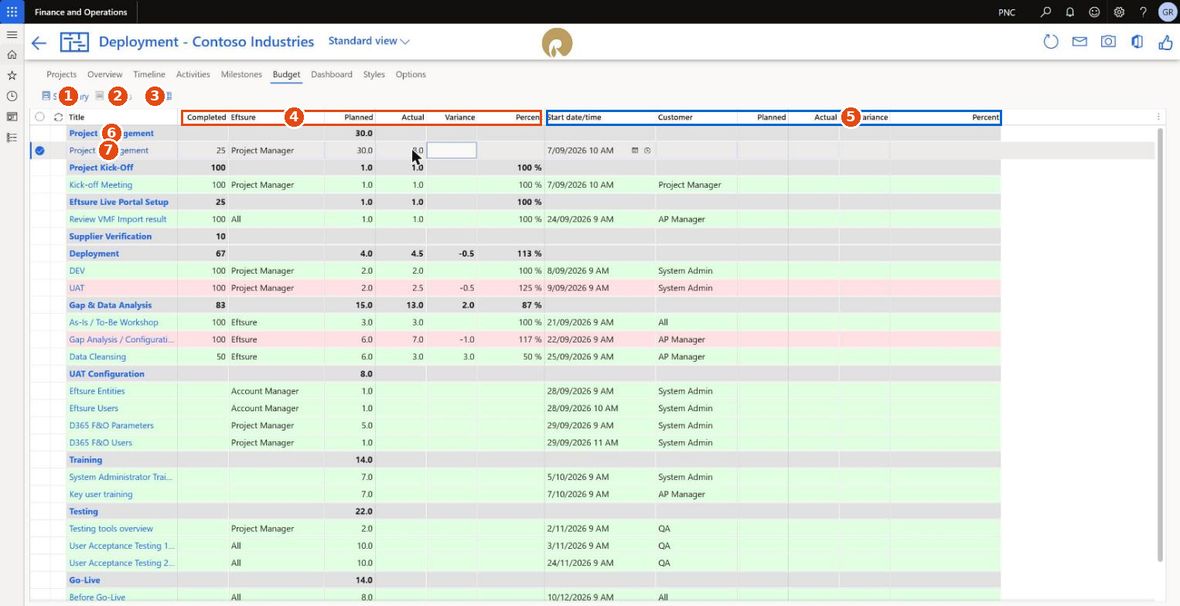Screen dimensions: 1180x606
Task: Click the grid refresh icon beside Title header
Action: [58, 117]
